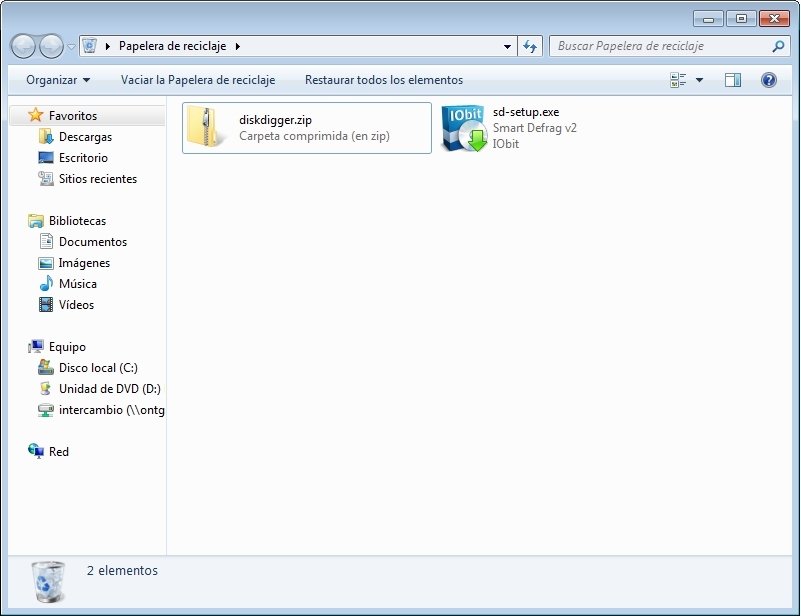Refresh the Papelera de reciclaje view
Image resolution: width=801 pixels, height=616 pixels.
pos(530,46)
